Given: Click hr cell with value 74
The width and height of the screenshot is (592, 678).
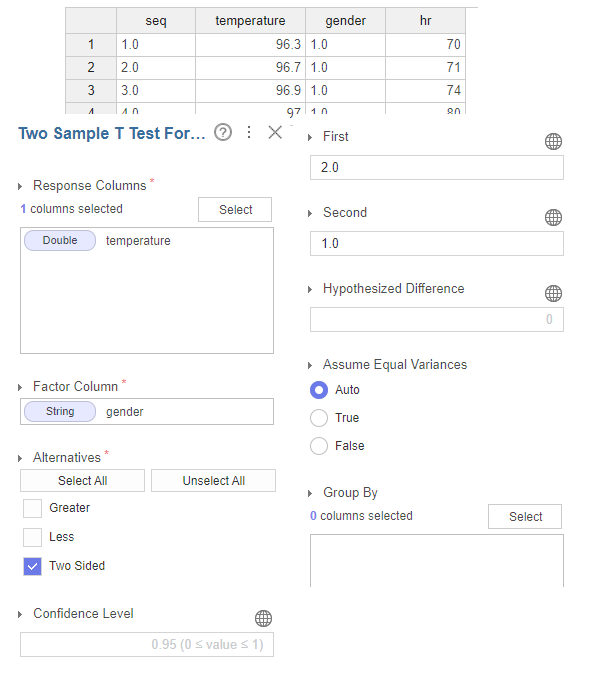Looking at the screenshot, I should click(425, 90).
